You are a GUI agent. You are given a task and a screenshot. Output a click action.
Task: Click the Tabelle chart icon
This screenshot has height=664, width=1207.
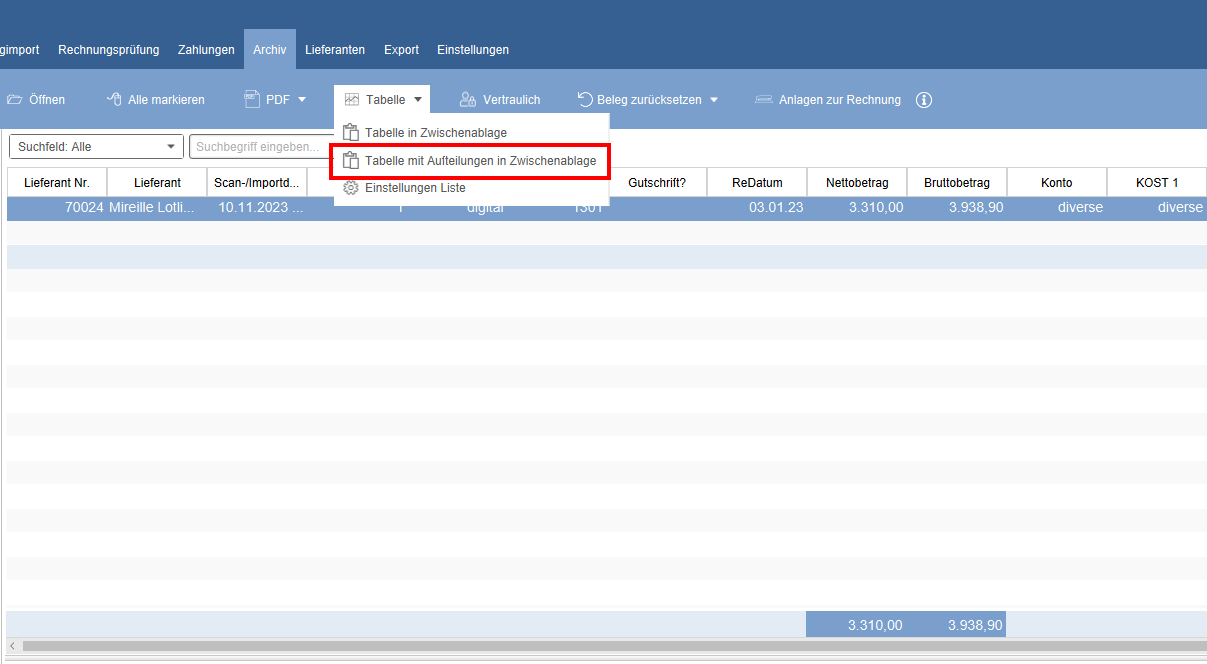coord(352,100)
